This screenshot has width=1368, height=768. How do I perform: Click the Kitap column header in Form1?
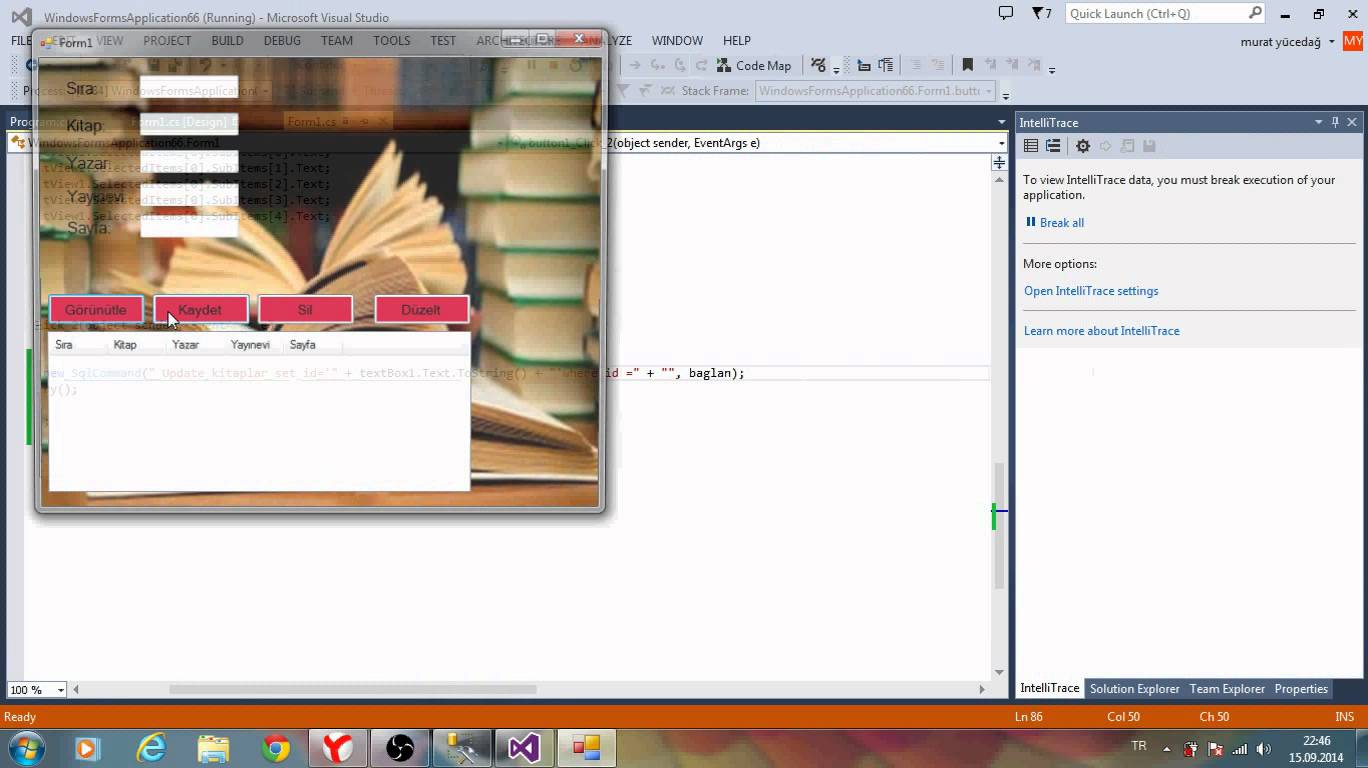[x=136, y=345]
